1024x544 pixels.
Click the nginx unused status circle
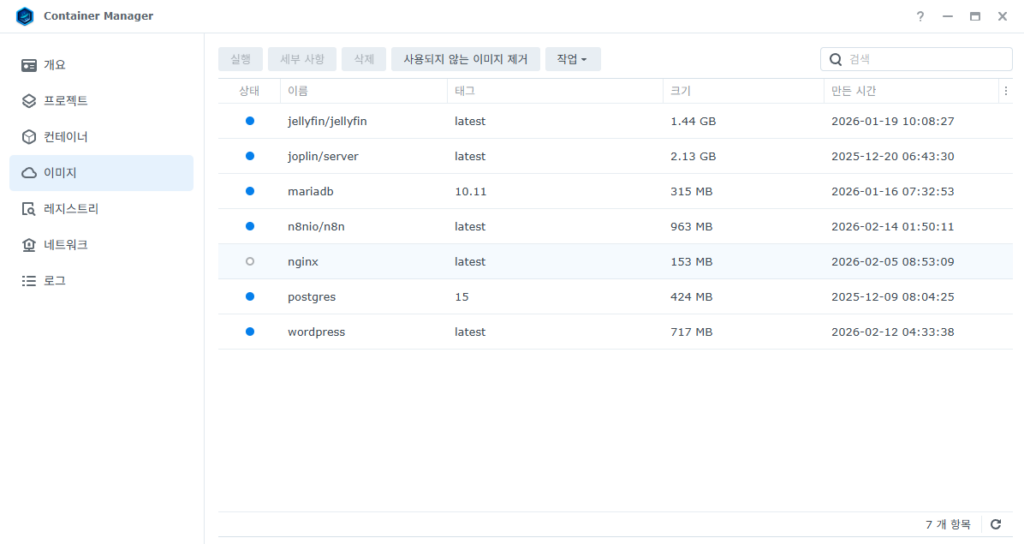(249, 261)
